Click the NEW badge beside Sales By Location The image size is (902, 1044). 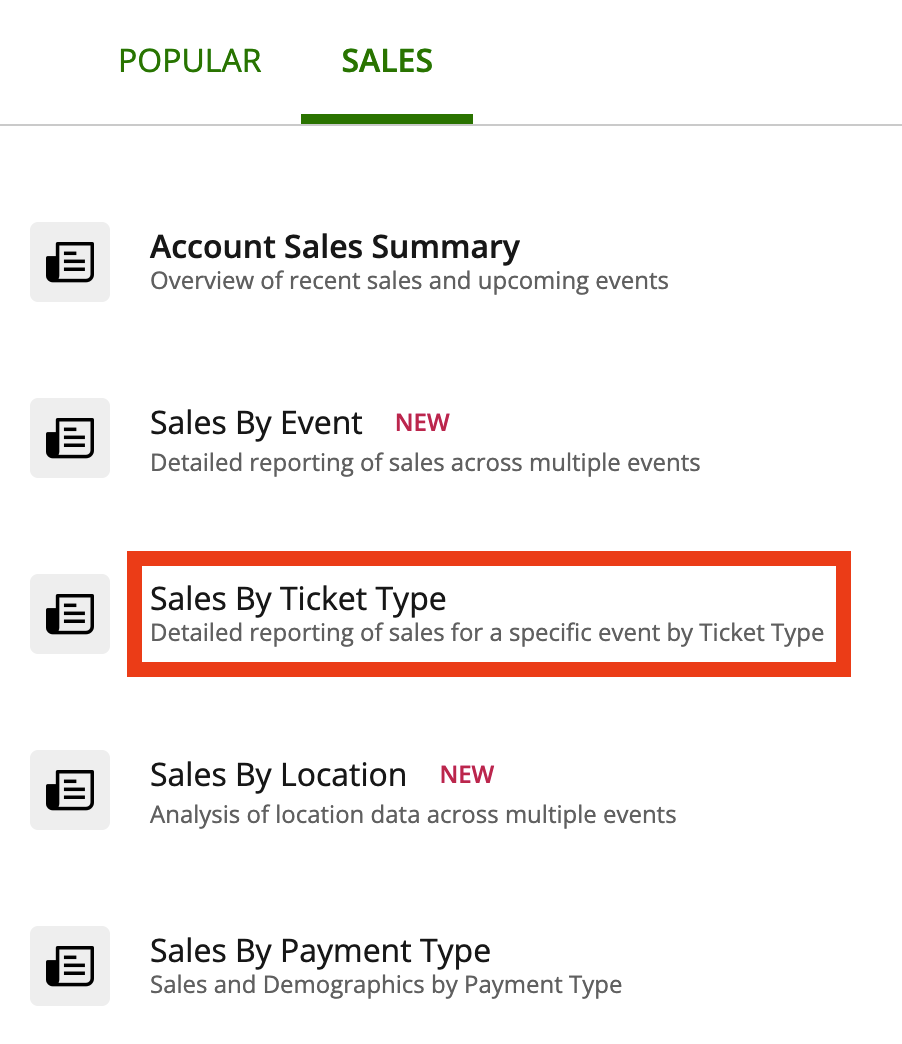(466, 774)
